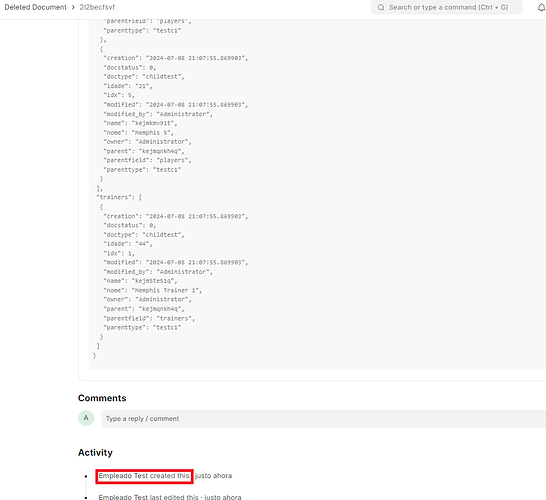546x500 pixels.
Task: Click the '"name": "kejm5te51q"' JSON line
Action: pyautogui.click(x=140, y=281)
